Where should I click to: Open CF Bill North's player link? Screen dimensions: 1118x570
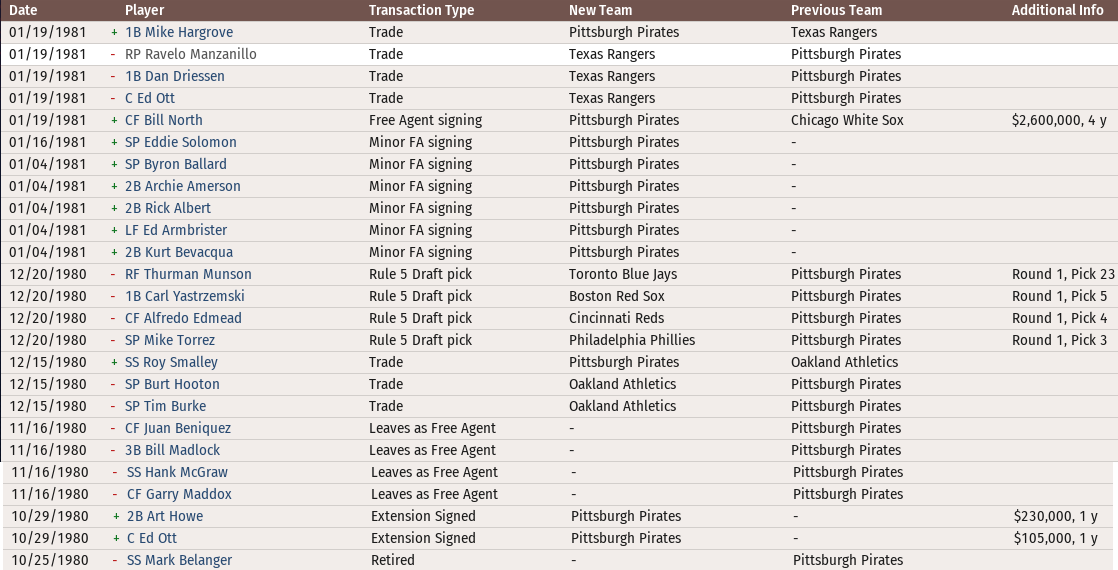click(x=164, y=120)
